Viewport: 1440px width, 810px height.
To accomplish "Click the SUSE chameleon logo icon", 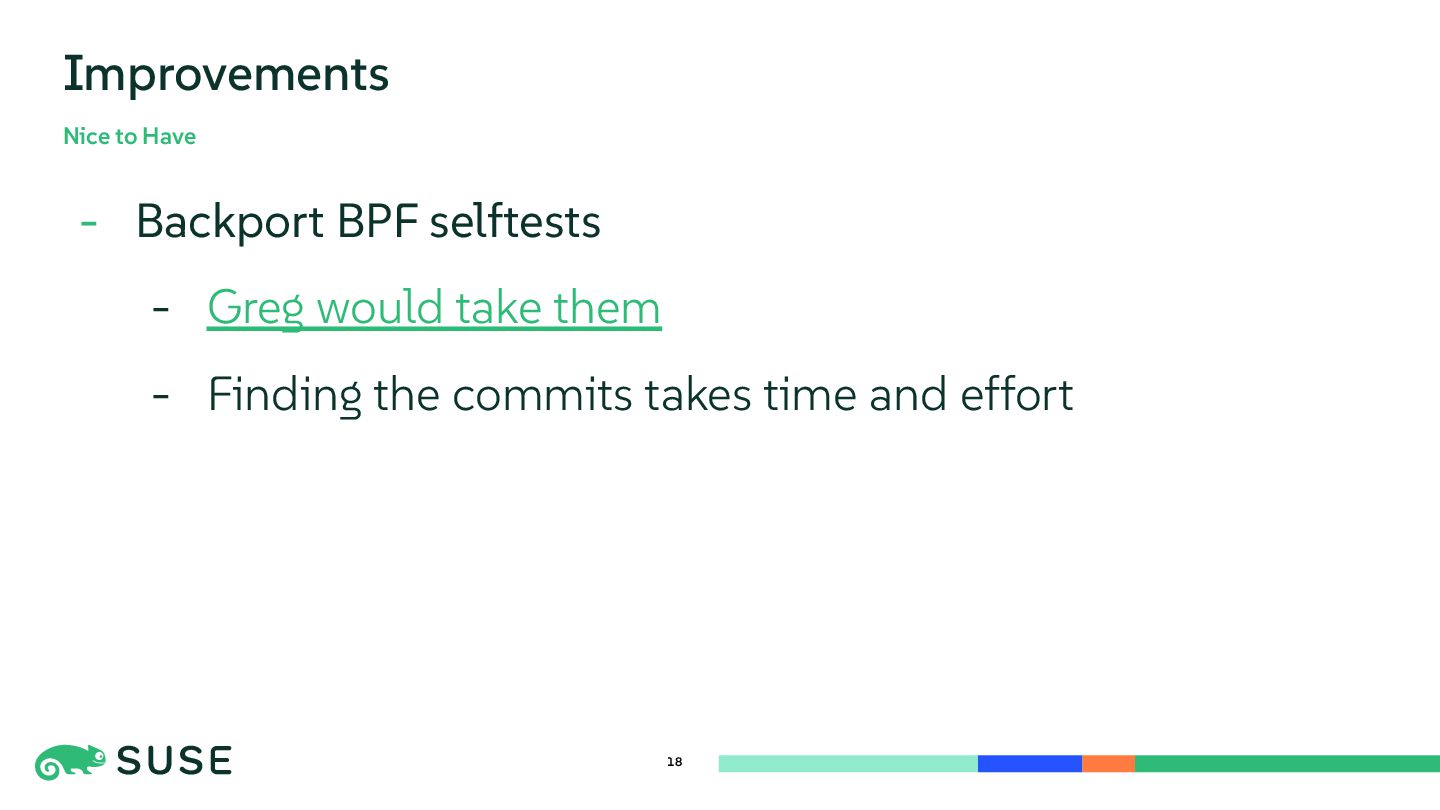I will (x=70, y=762).
